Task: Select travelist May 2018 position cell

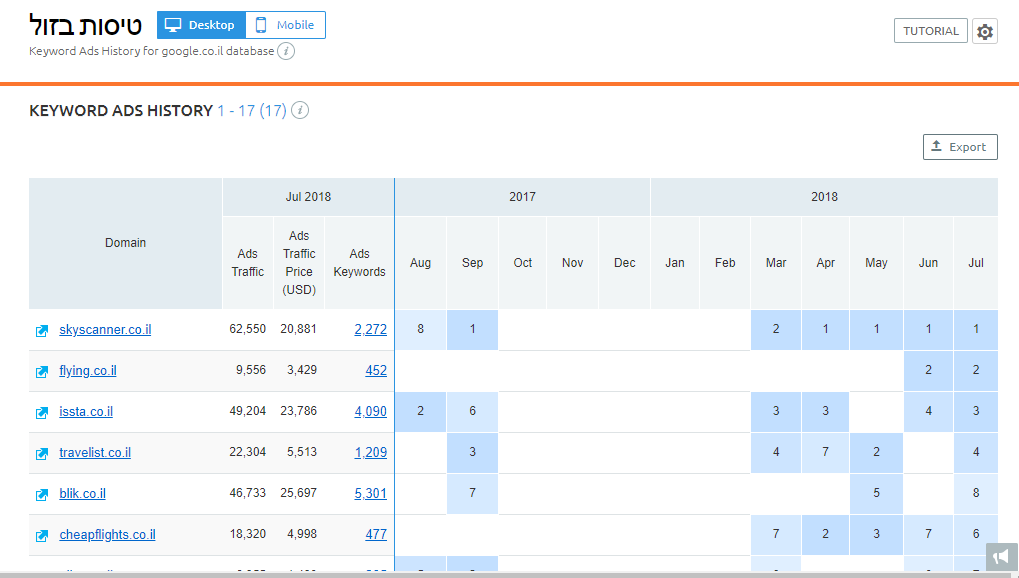Action: (876, 453)
